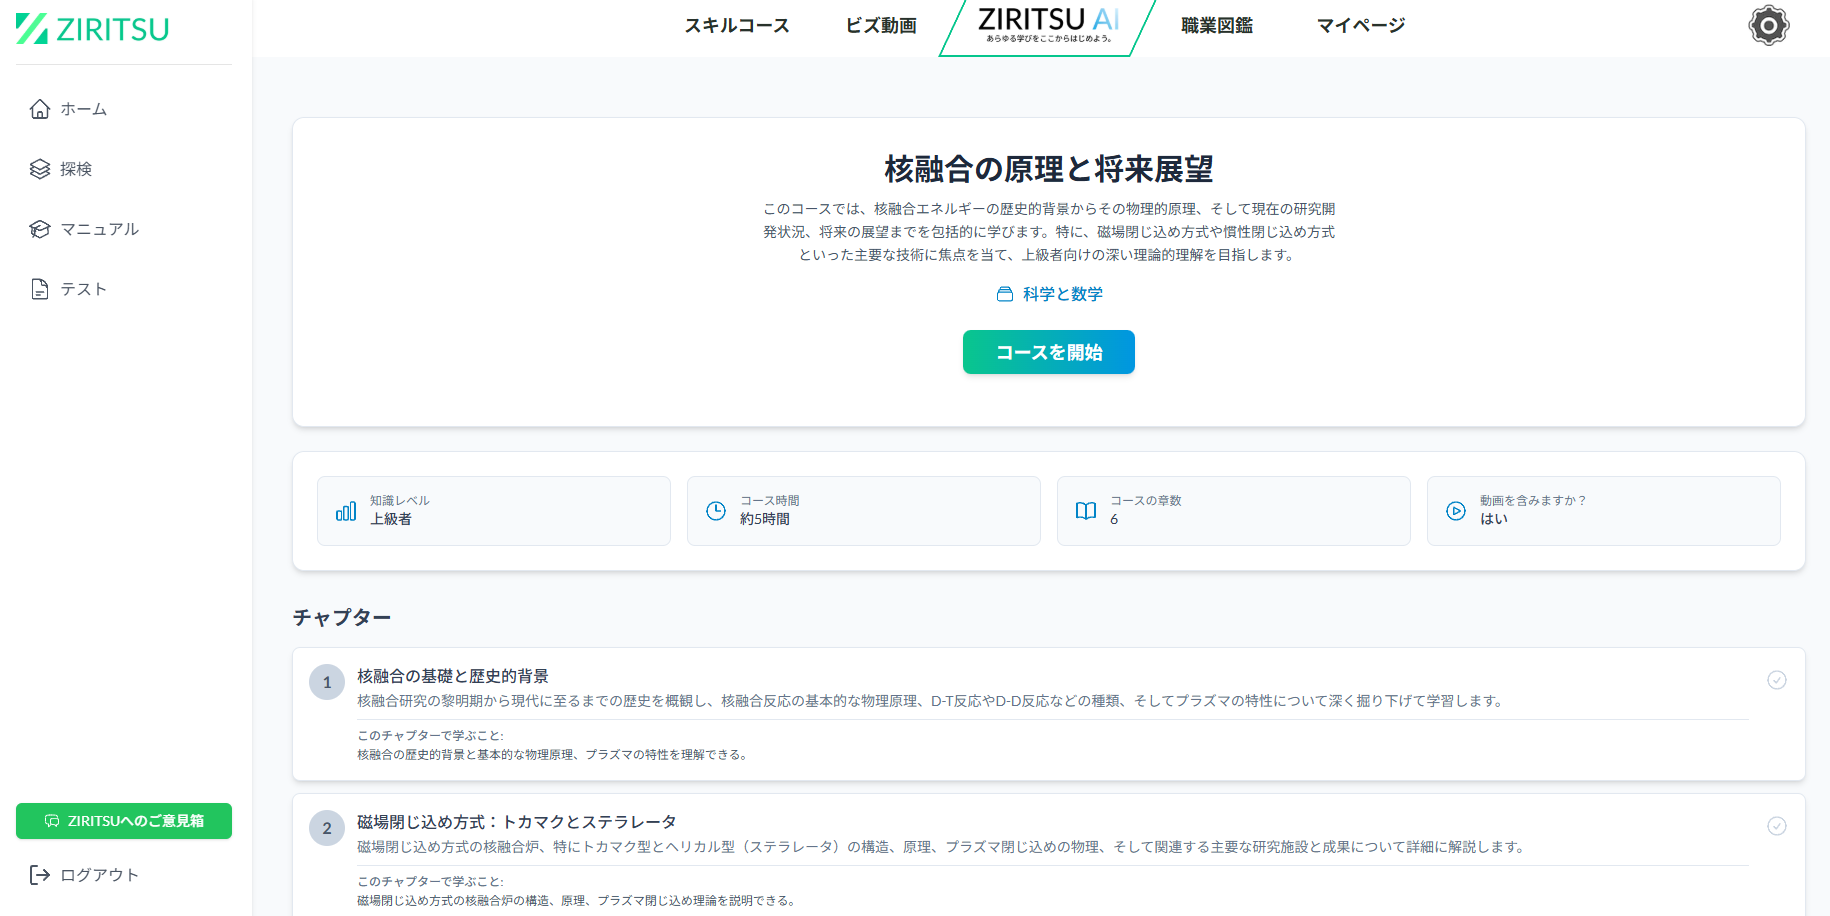Click the Home house icon in sidebar

(x=40, y=109)
